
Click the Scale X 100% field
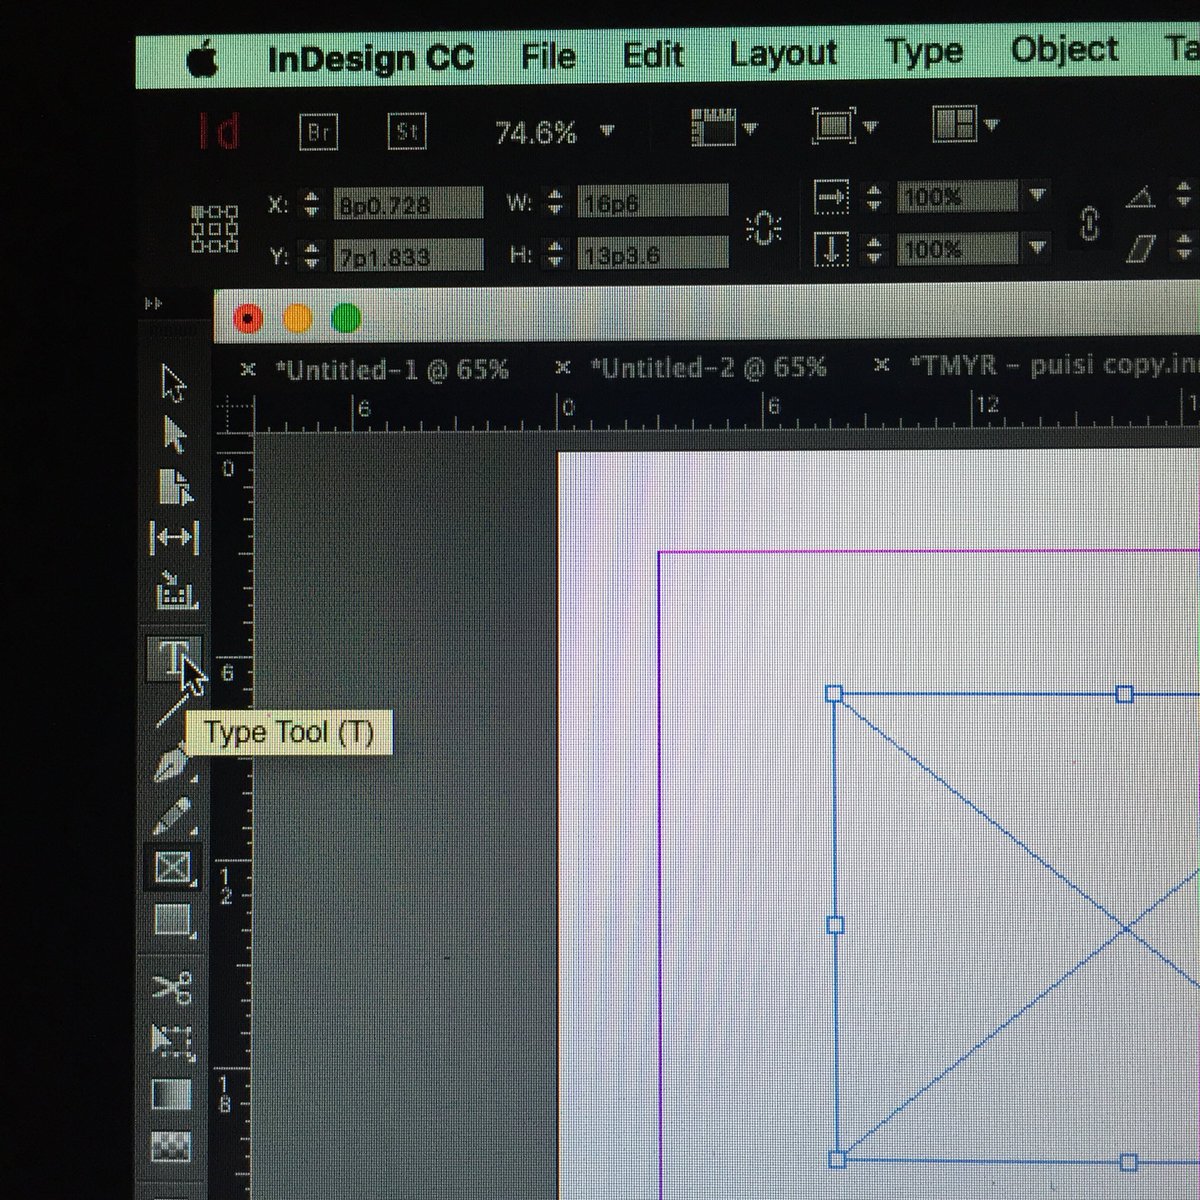click(956, 196)
